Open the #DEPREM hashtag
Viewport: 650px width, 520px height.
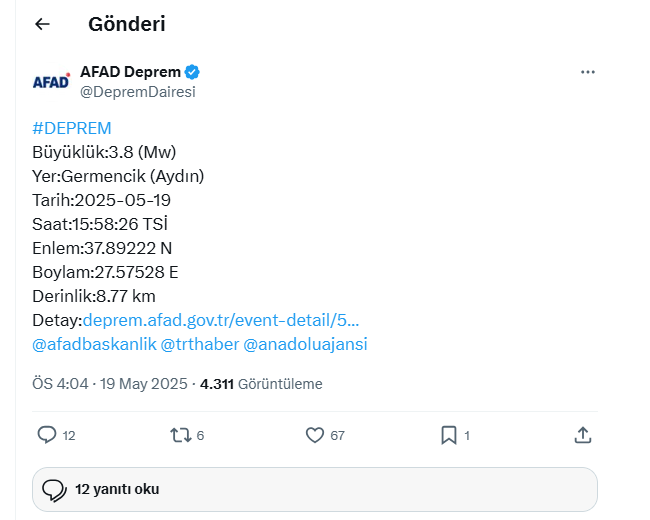coord(72,128)
